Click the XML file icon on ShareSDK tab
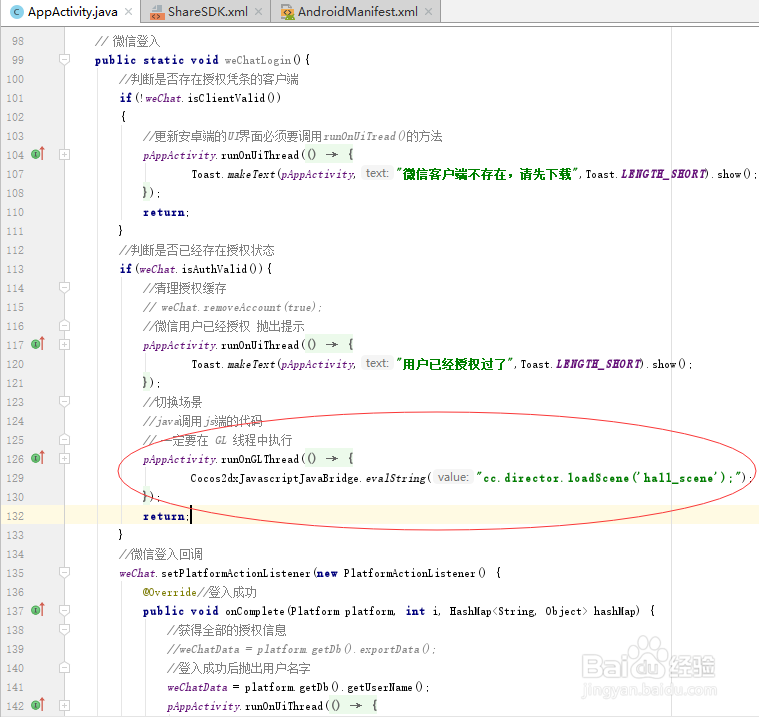 [x=157, y=12]
